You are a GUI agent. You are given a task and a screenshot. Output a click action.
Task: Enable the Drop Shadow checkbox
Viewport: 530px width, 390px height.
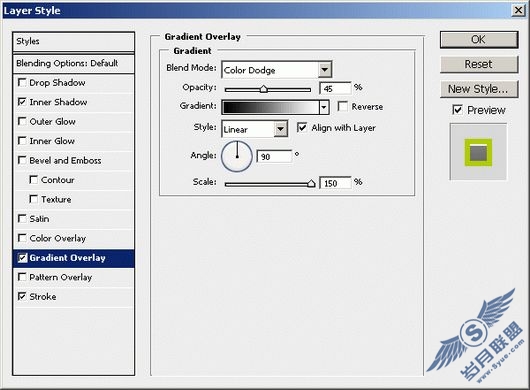tap(22, 82)
